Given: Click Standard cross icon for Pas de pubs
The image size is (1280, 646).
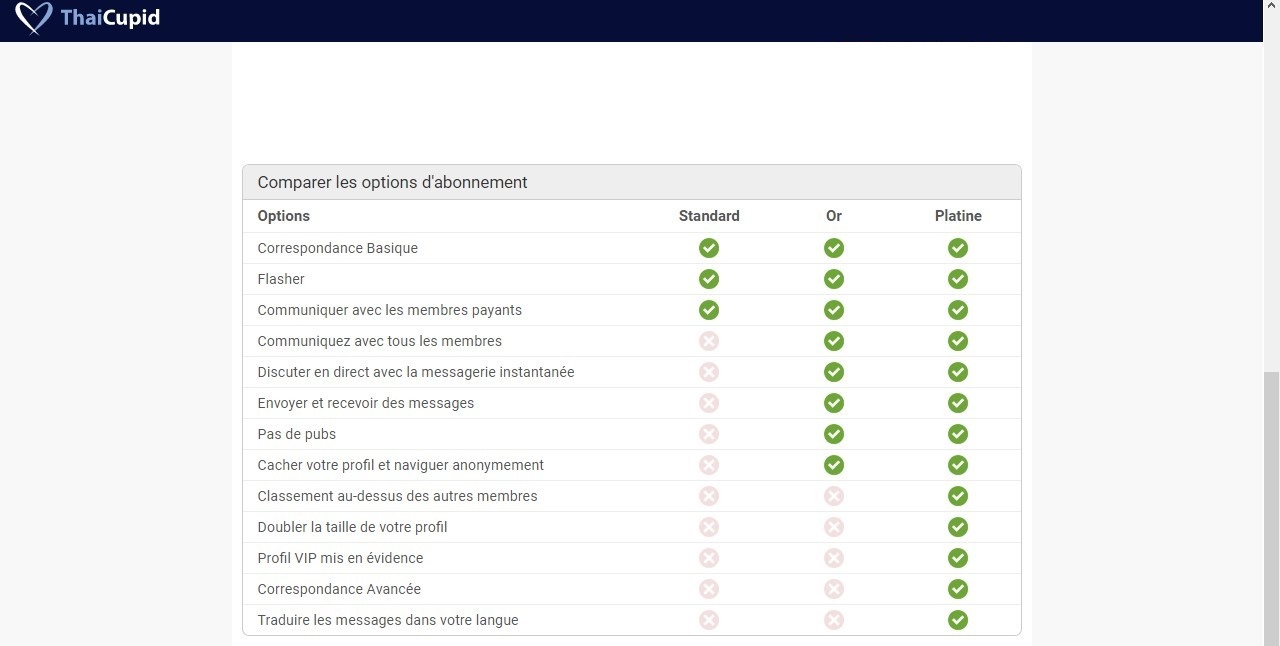Looking at the screenshot, I should (x=709, y=434).
